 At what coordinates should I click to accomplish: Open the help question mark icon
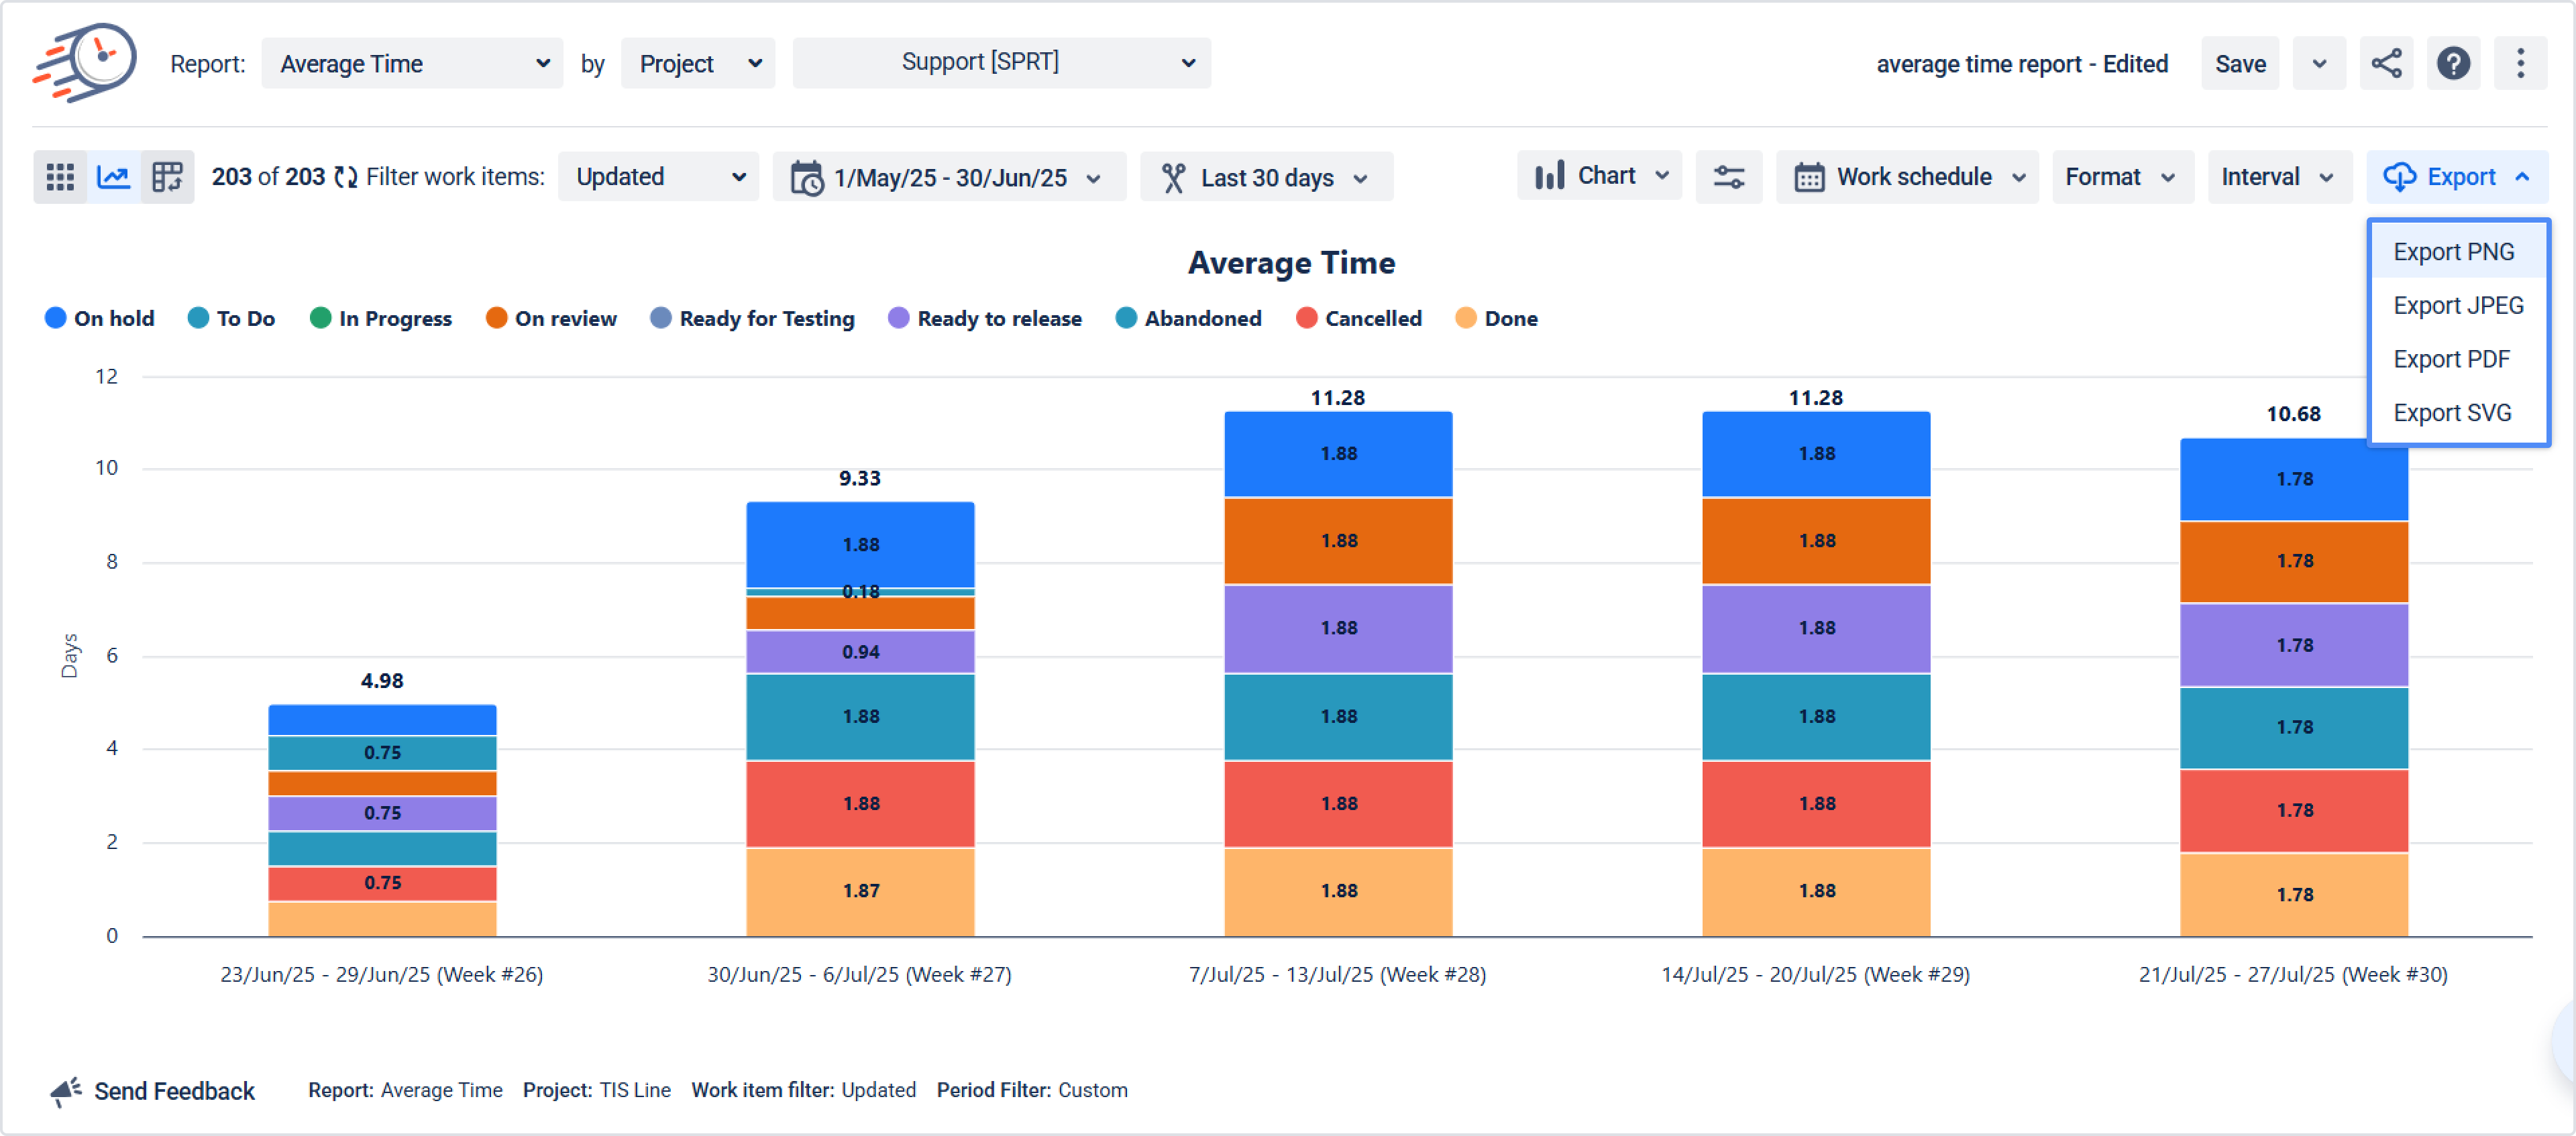click(2453, 64)
